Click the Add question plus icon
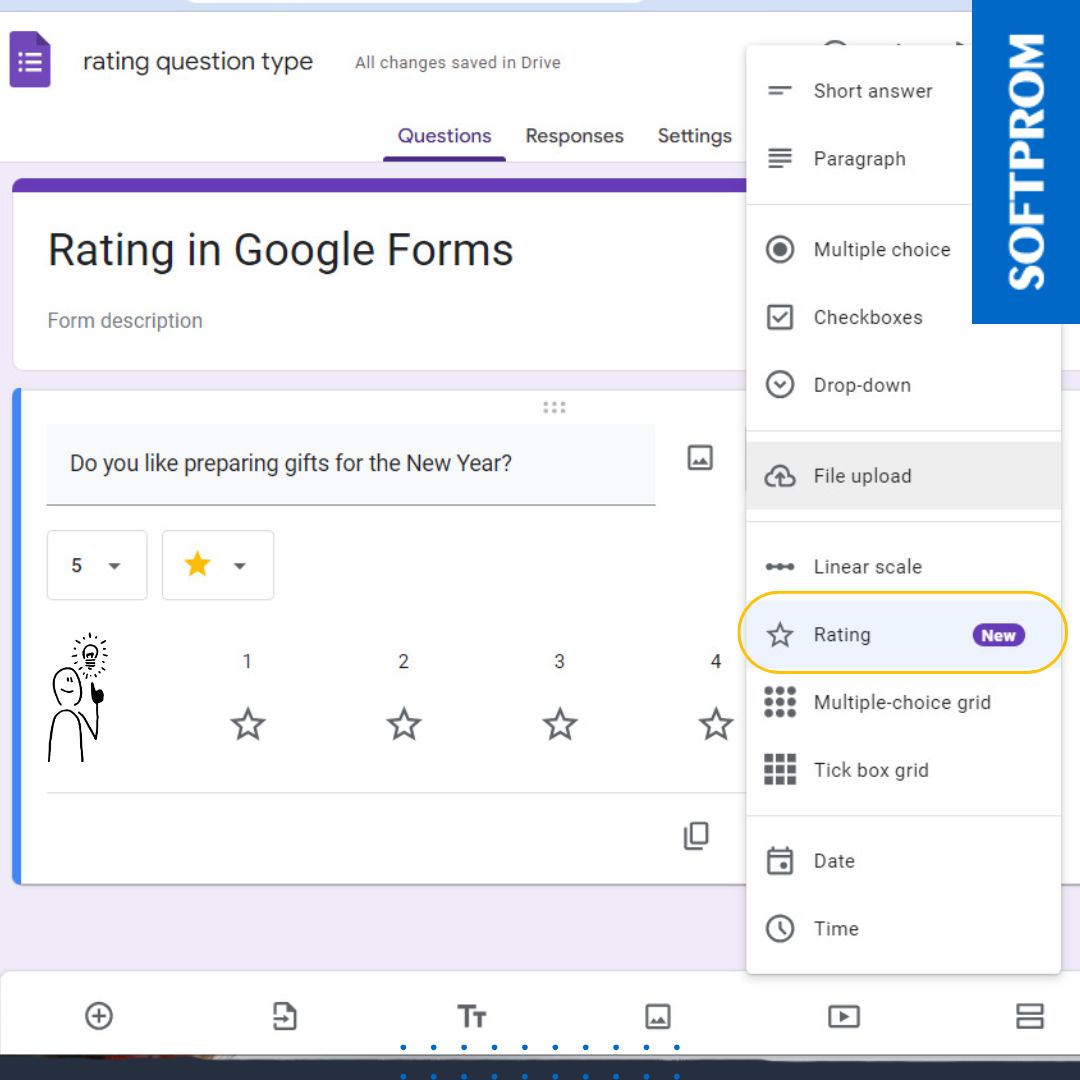Viewport: 1080px width, 1080px height. click(97, 1016)
